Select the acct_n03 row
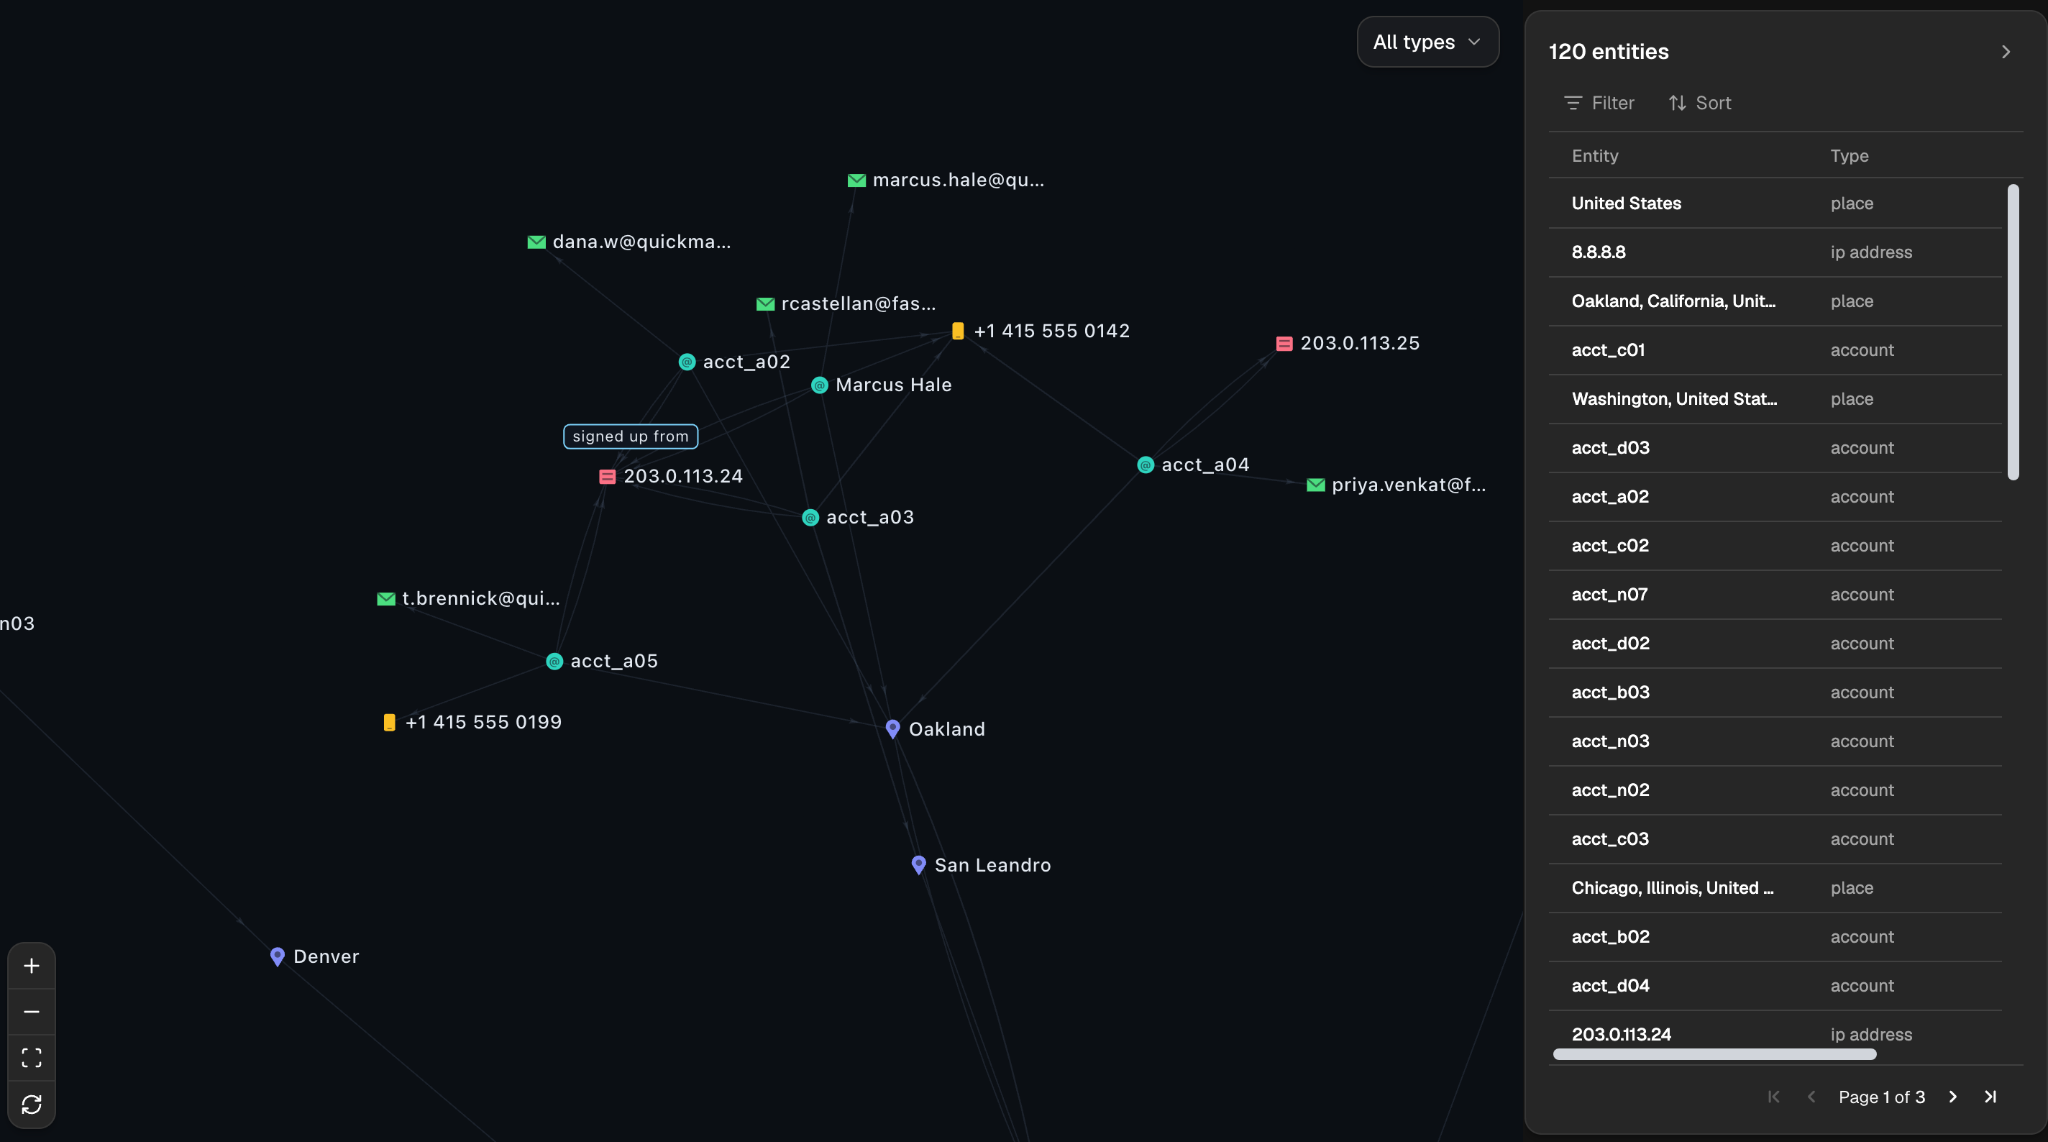The width and height of the screenshot is (2048, 1142). [x=1775, y=743]
